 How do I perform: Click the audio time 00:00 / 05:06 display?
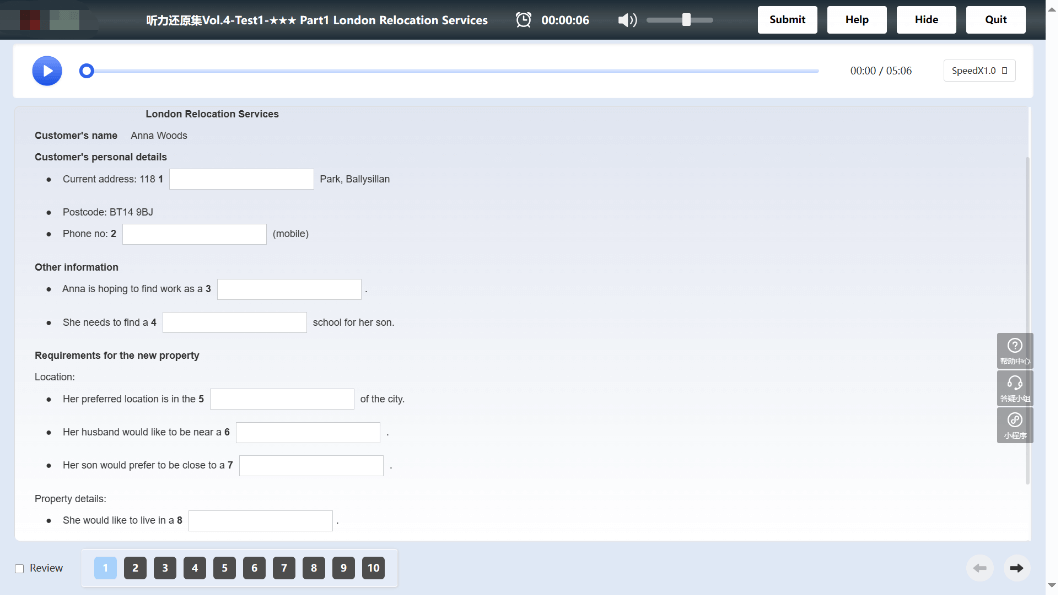pyautogui.click(x=881, y=71)
